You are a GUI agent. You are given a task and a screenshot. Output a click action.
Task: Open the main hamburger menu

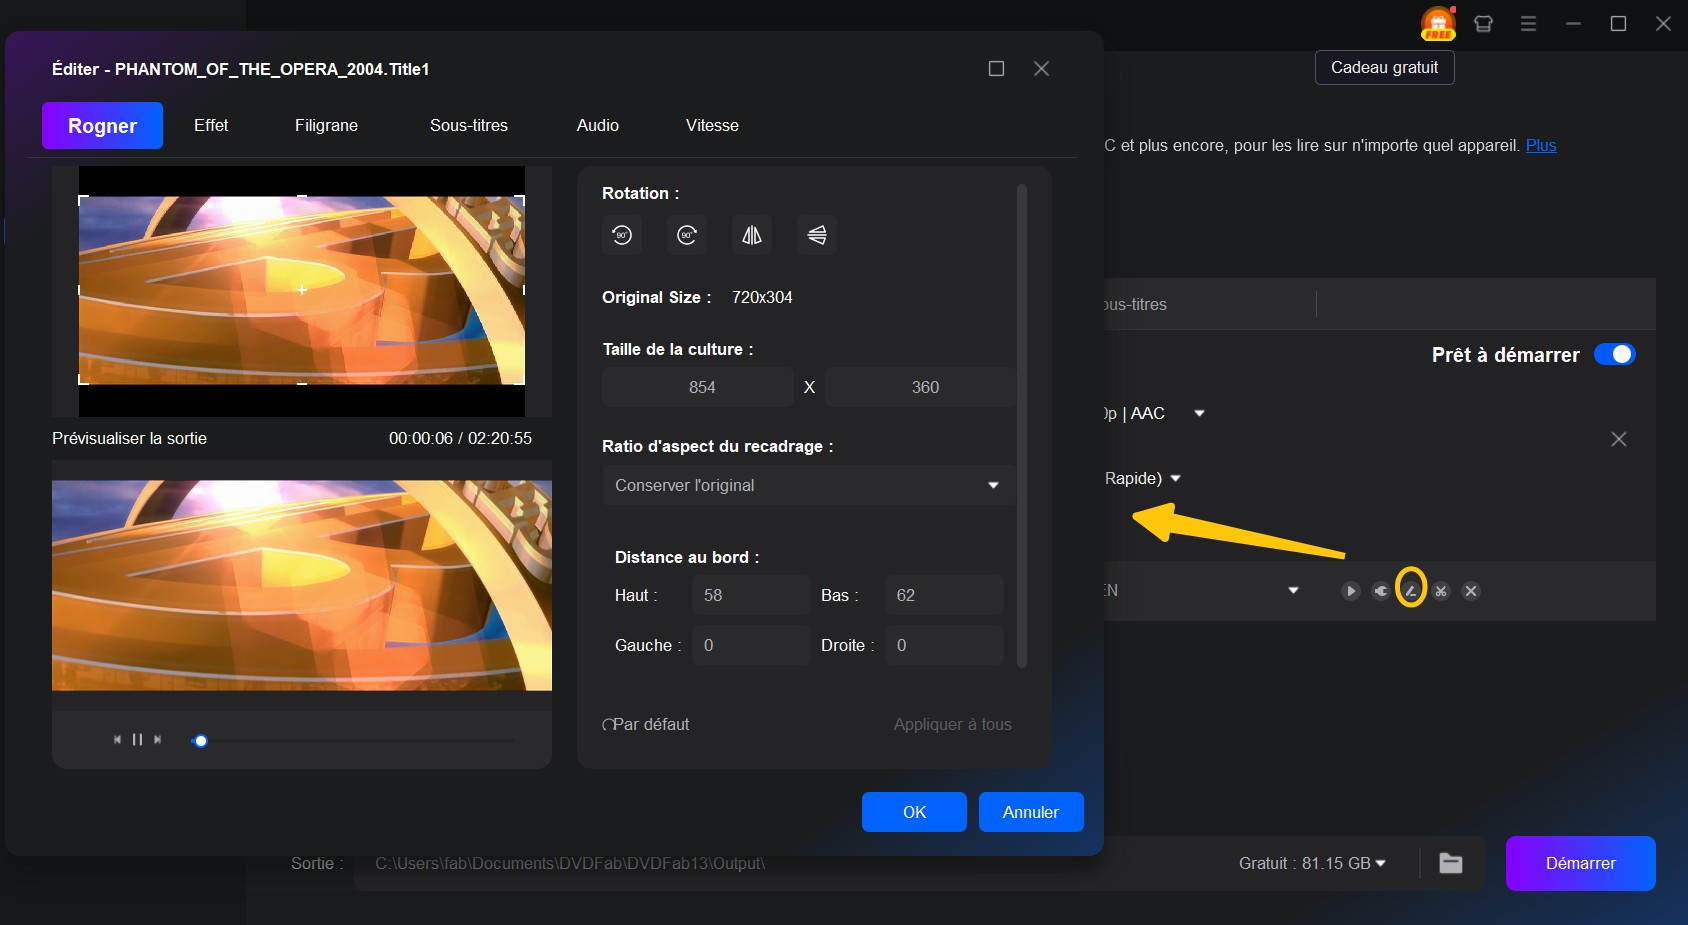click(x=1528, y=23)
